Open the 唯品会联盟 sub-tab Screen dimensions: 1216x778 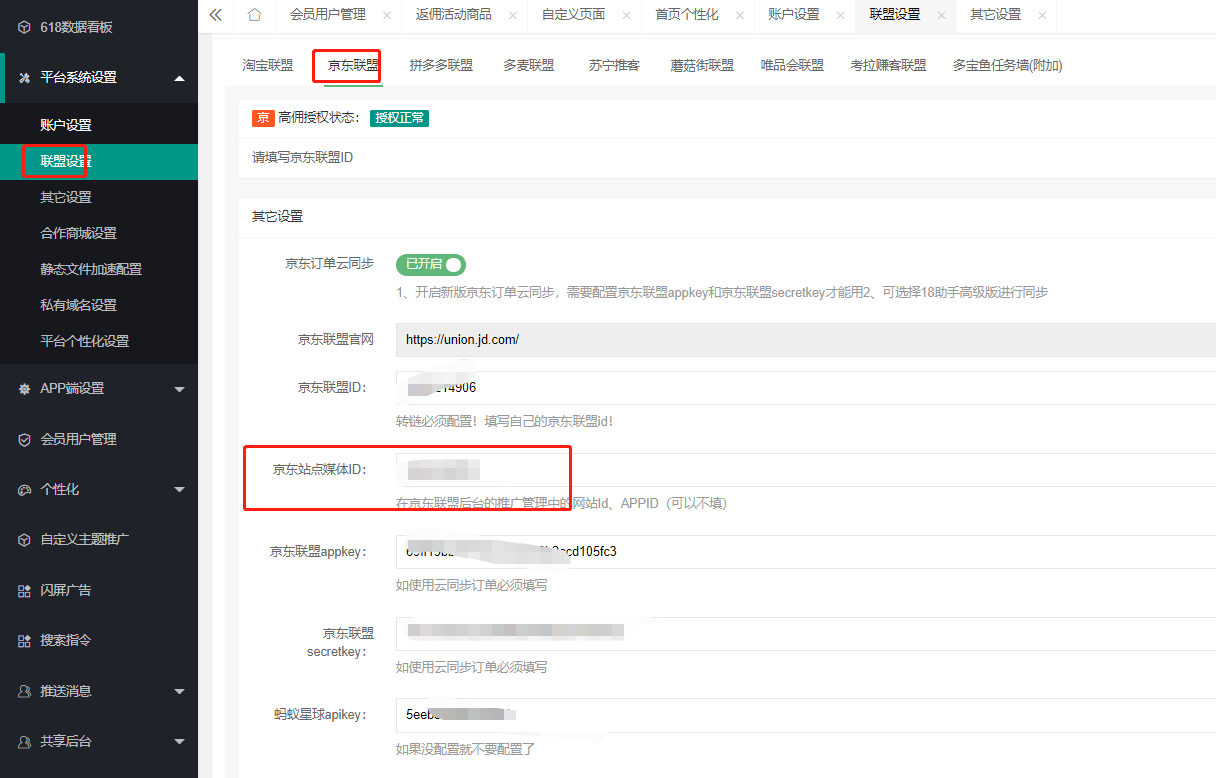coord(792,65)
